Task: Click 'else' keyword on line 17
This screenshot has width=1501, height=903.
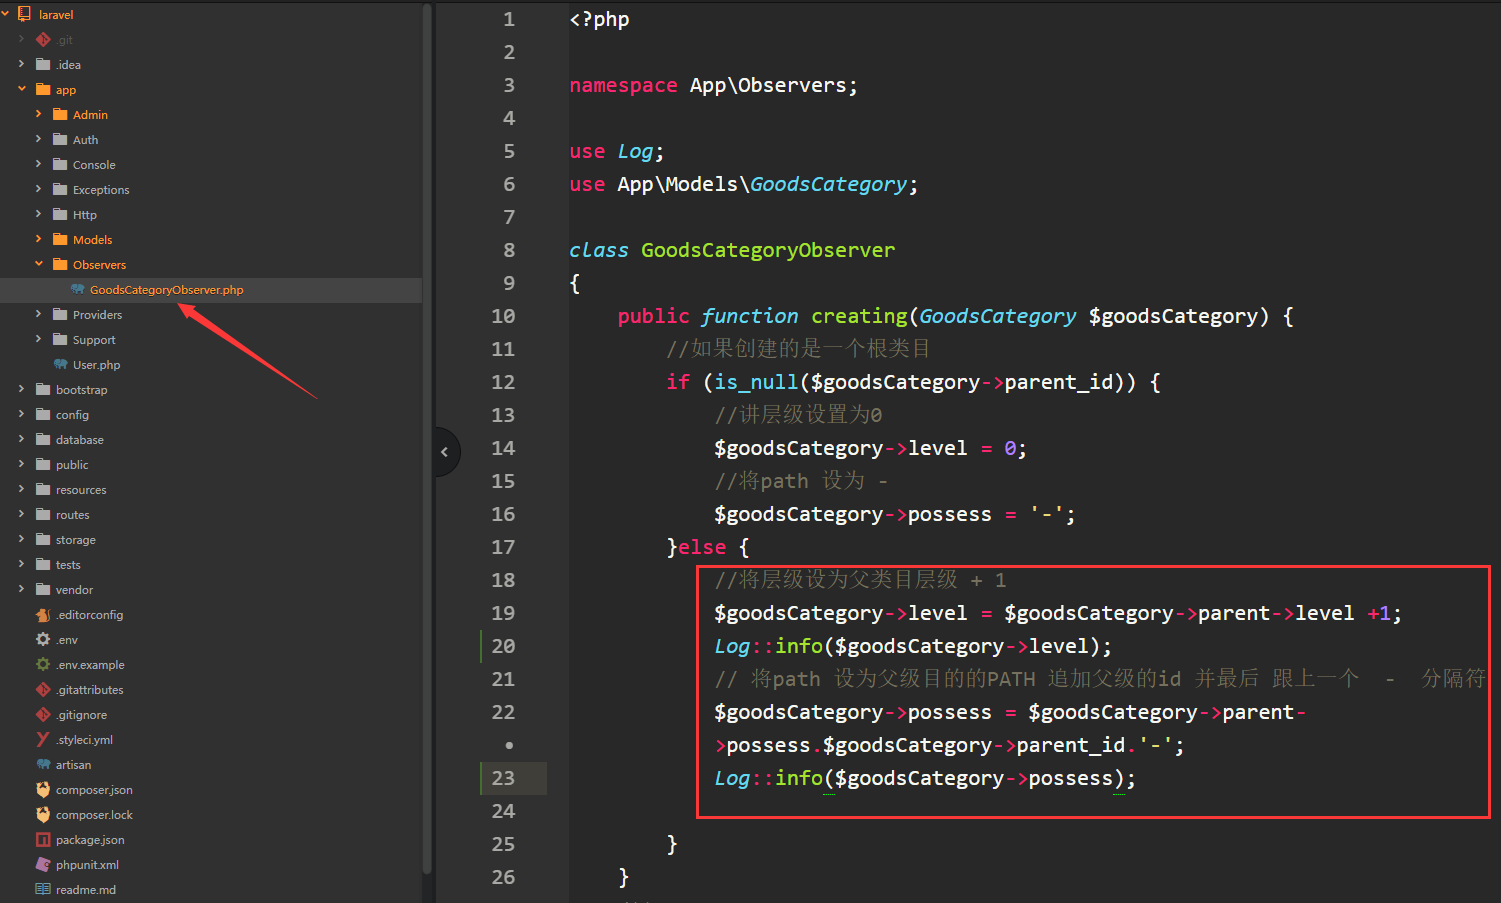Action: tap(702, 547)
